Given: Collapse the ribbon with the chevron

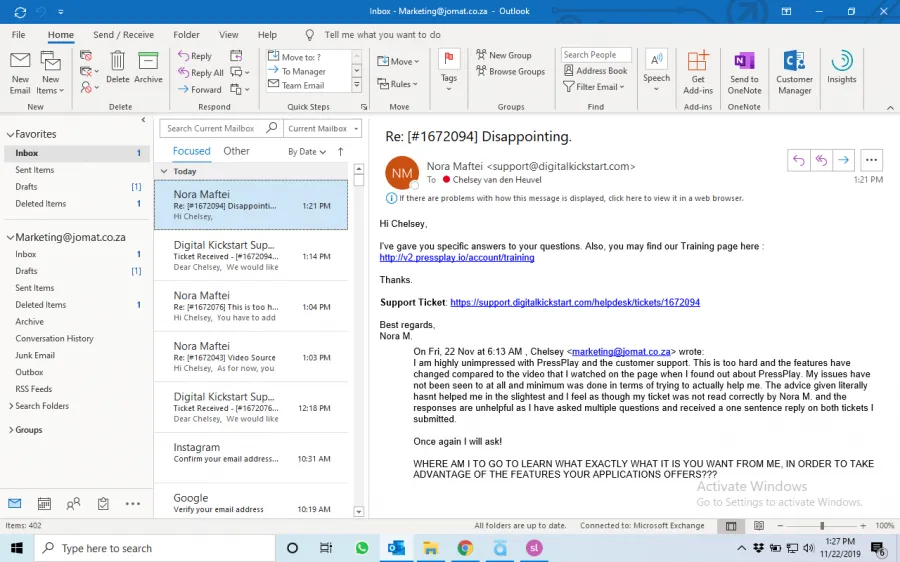Looking at the screenshot, I should coord(890,107).
